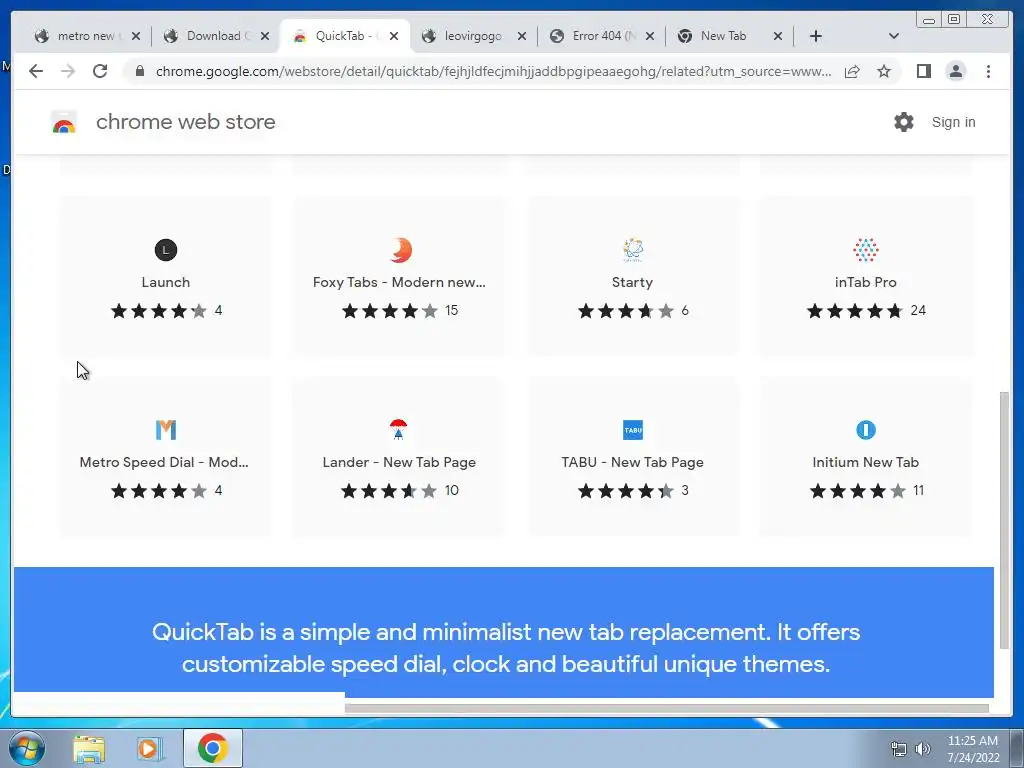Open the volume speaker tray icon
Image resolution: width=1024 pixels, height=768 pixels.
923,749
